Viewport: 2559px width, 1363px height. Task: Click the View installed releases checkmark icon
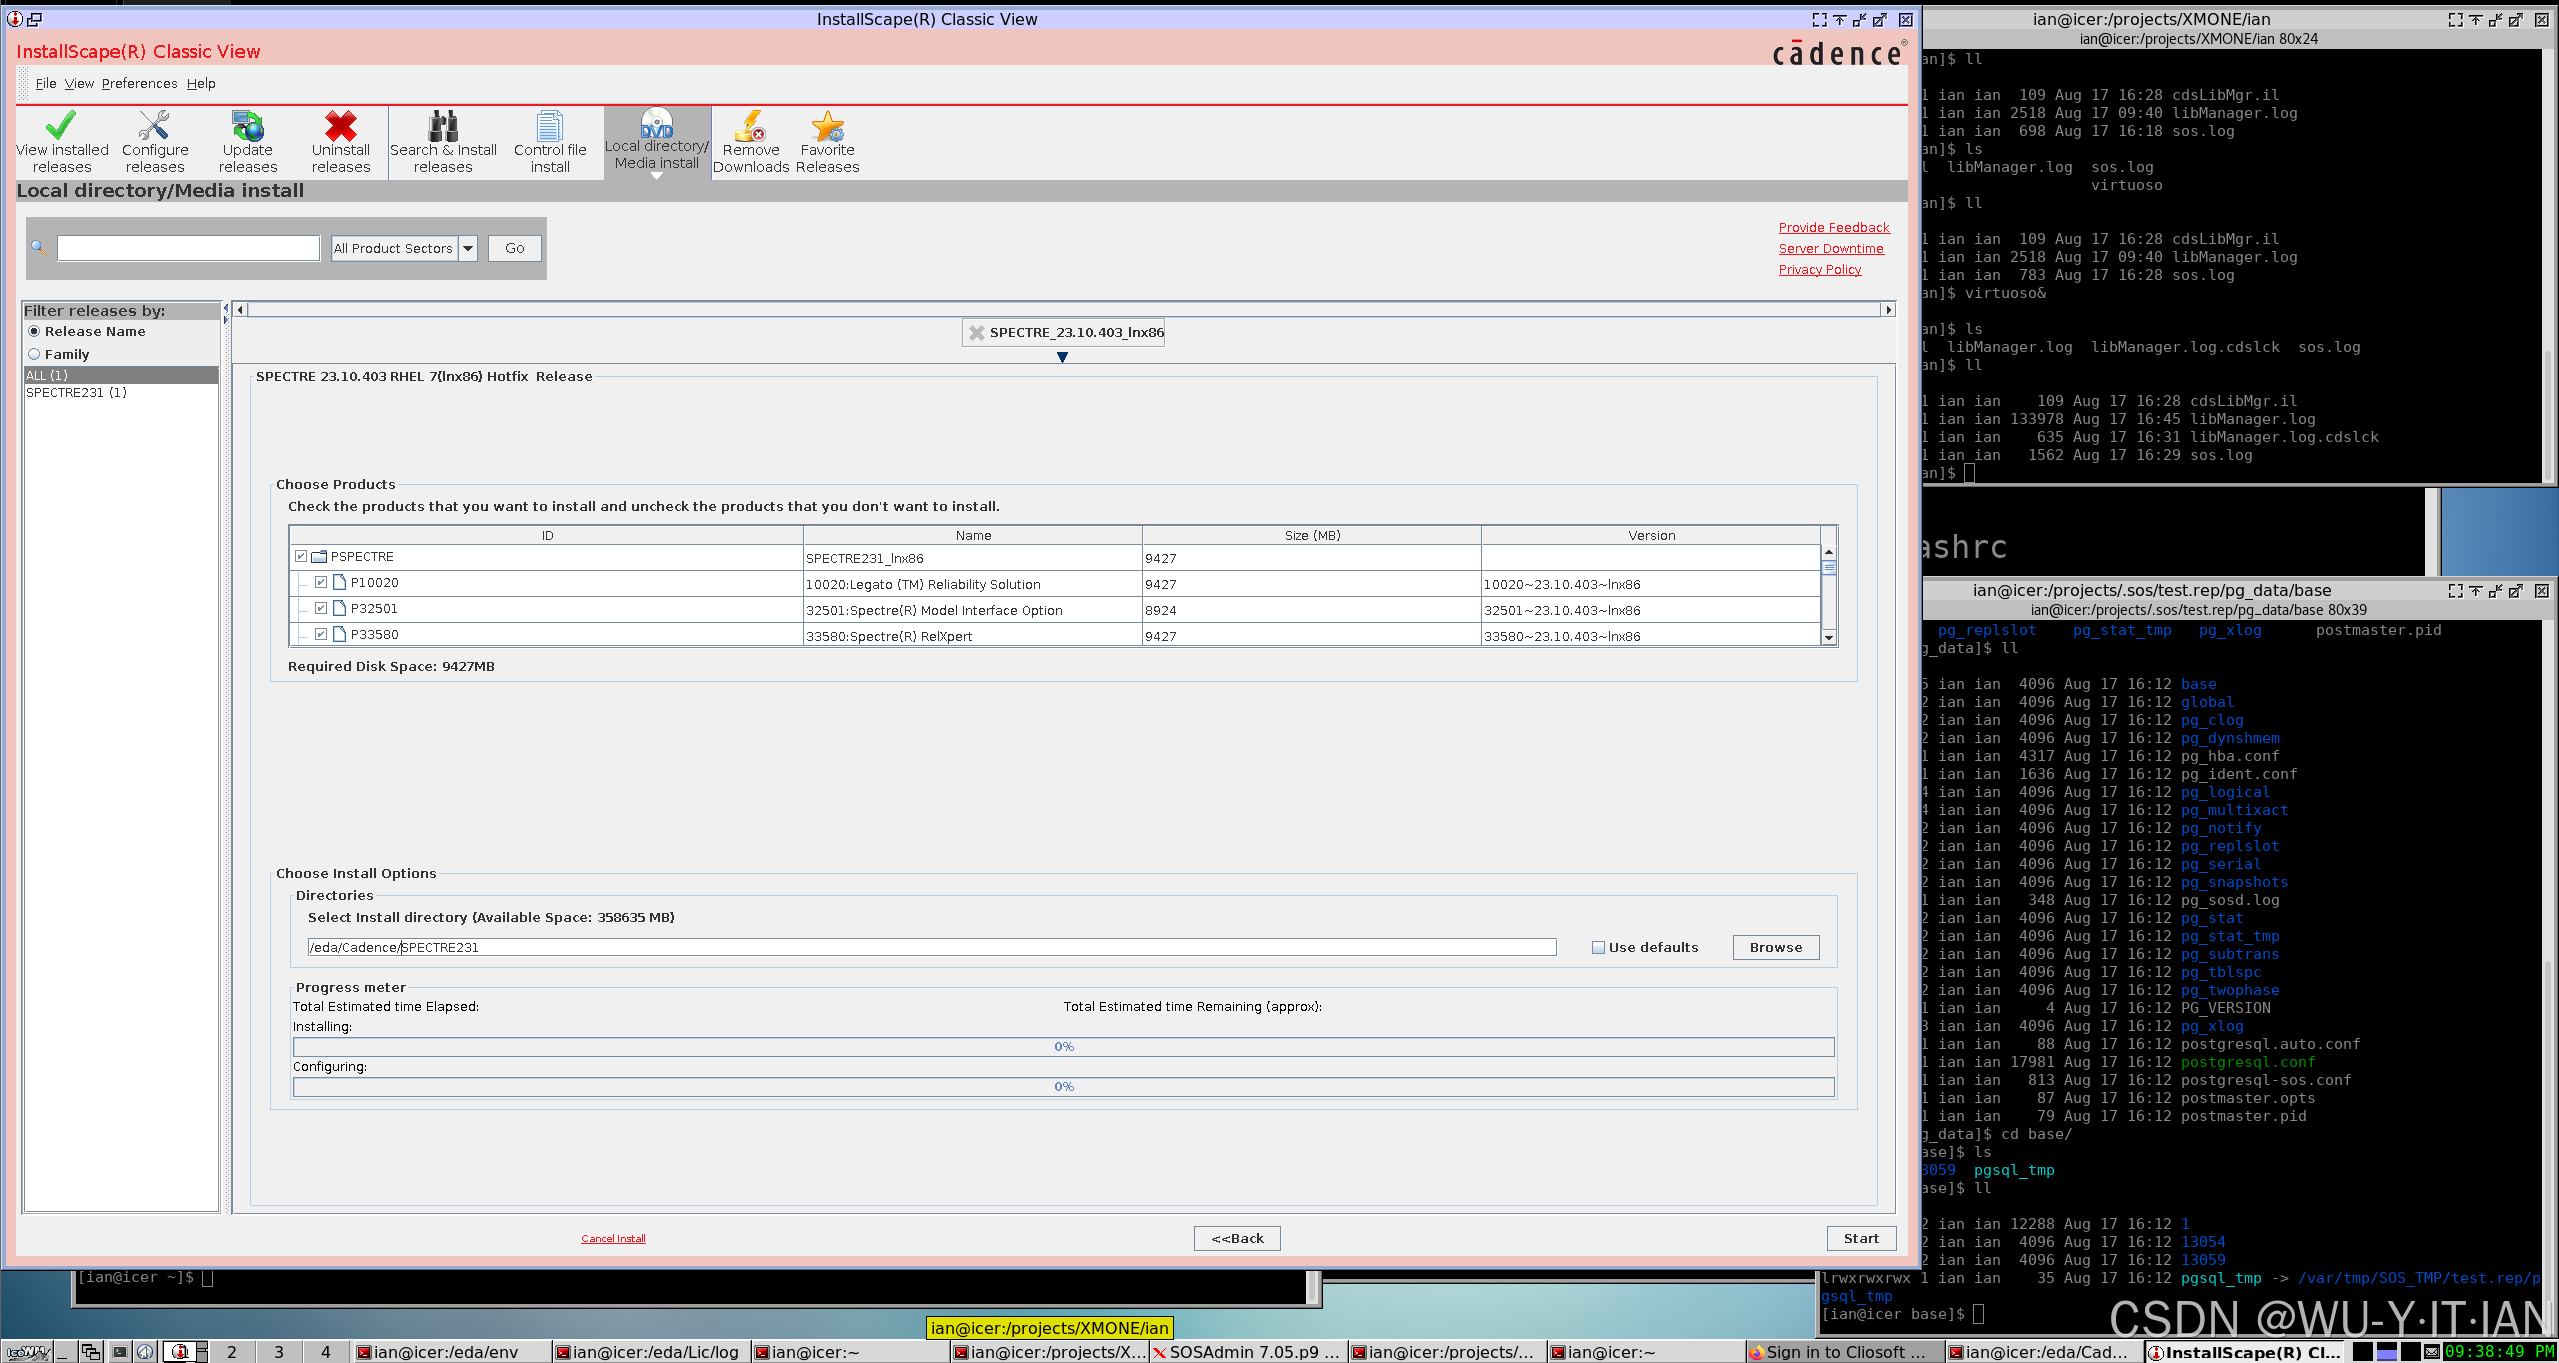click(x=61, y=126)
